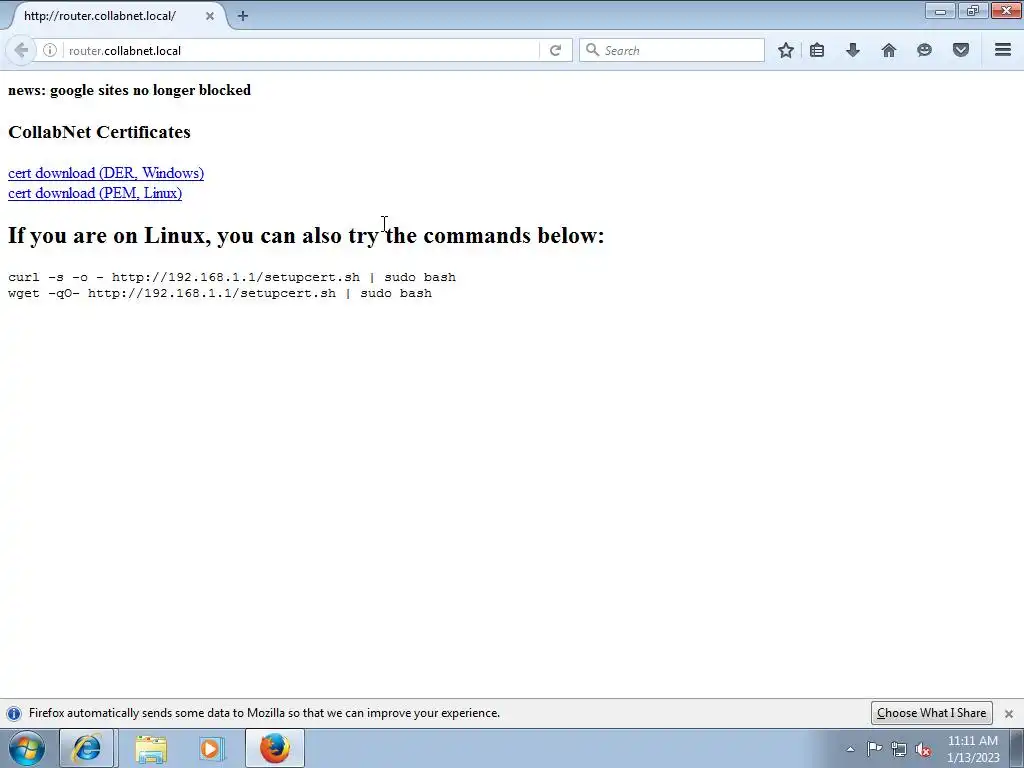Open the Downloads arrow icon
Screen dimensions: 1024x768
click(853, 50)
